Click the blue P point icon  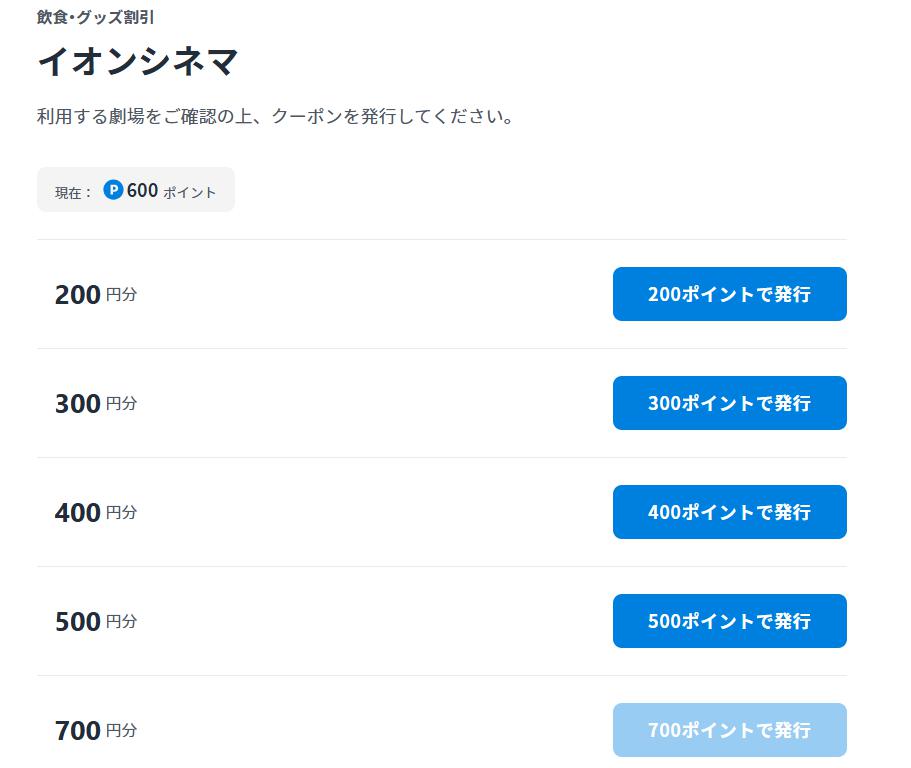[113, 189]
